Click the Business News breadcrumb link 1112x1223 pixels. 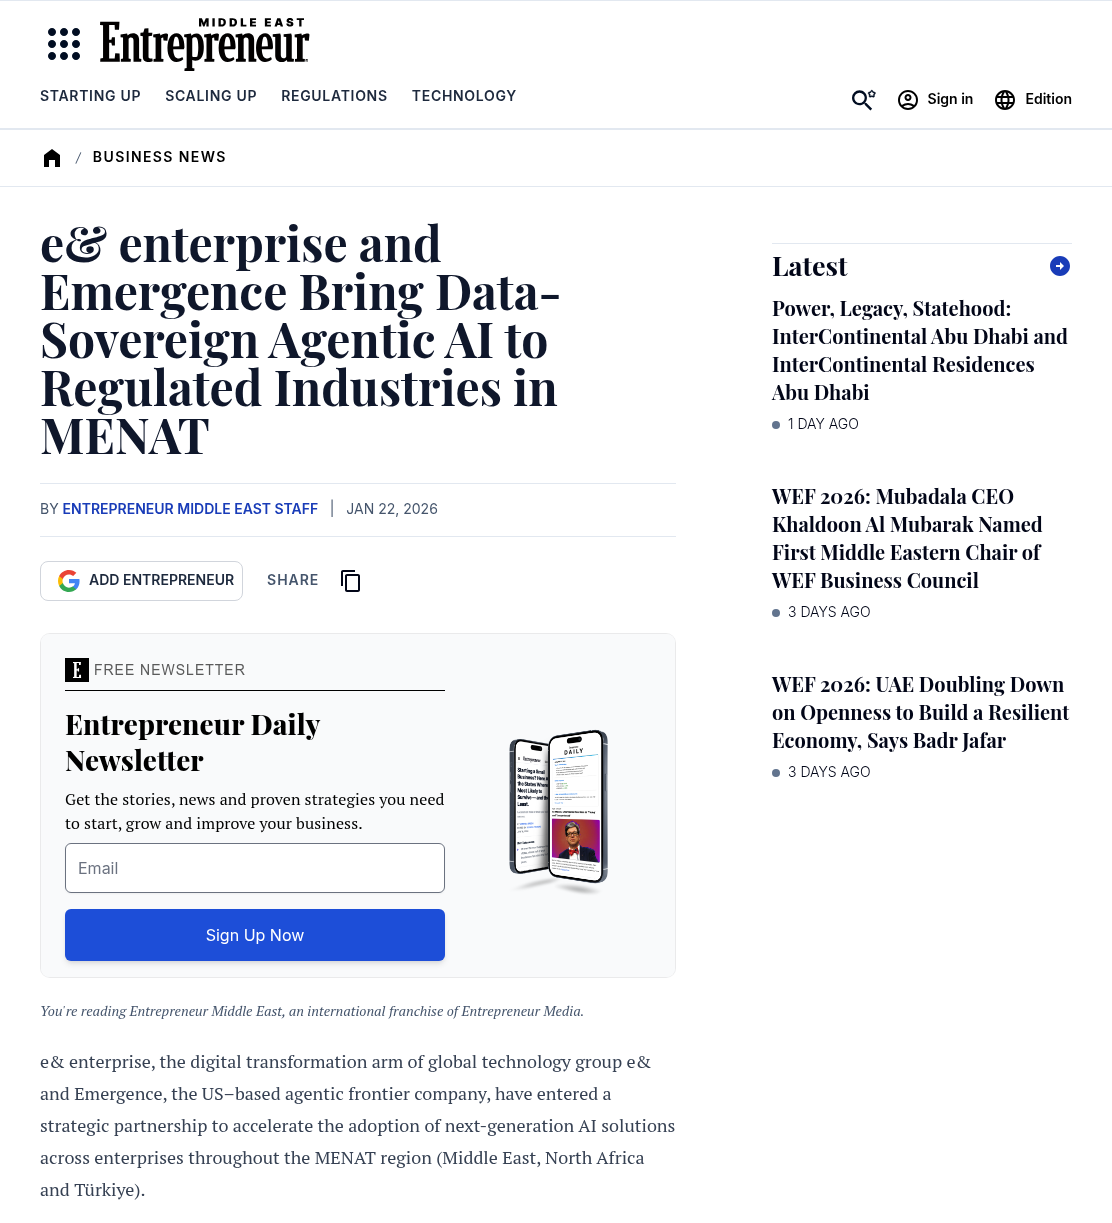[x=159, y=157]
